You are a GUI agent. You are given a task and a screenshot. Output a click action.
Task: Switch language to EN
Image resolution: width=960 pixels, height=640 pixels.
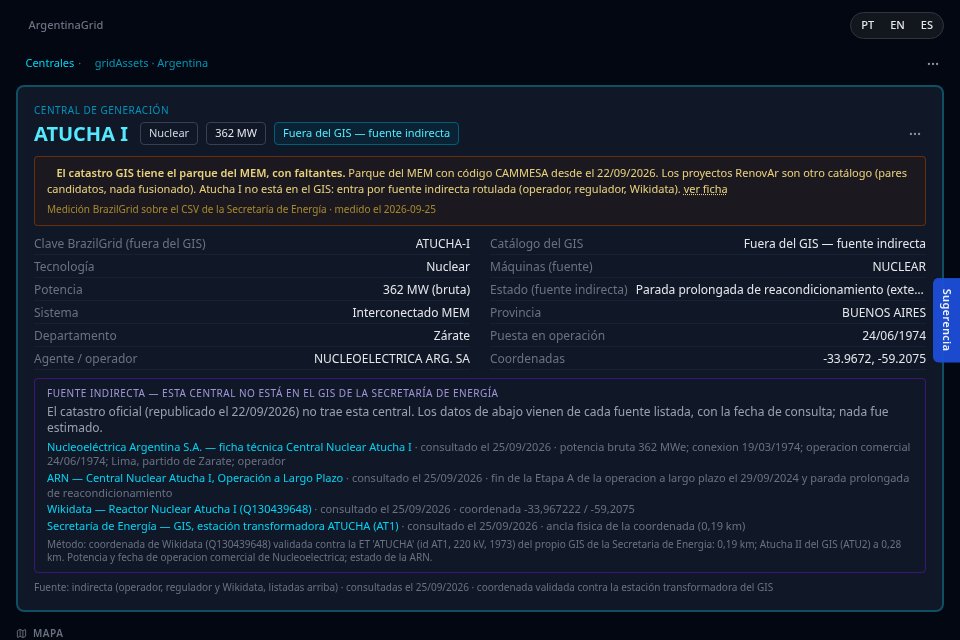(897, 26)
